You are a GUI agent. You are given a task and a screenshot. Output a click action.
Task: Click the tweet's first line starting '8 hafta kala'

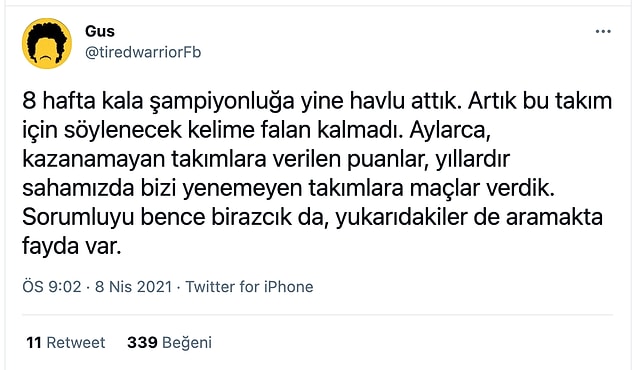317,101
